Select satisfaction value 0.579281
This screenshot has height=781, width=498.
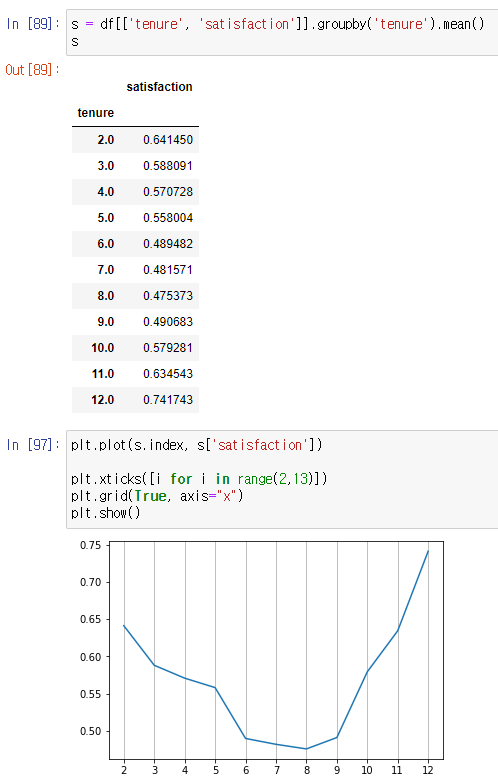[168, 348]
